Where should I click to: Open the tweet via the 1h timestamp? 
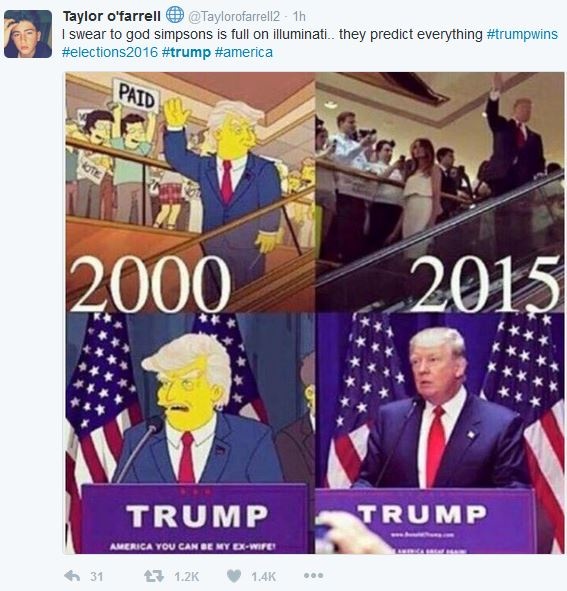tap(299, 16)
